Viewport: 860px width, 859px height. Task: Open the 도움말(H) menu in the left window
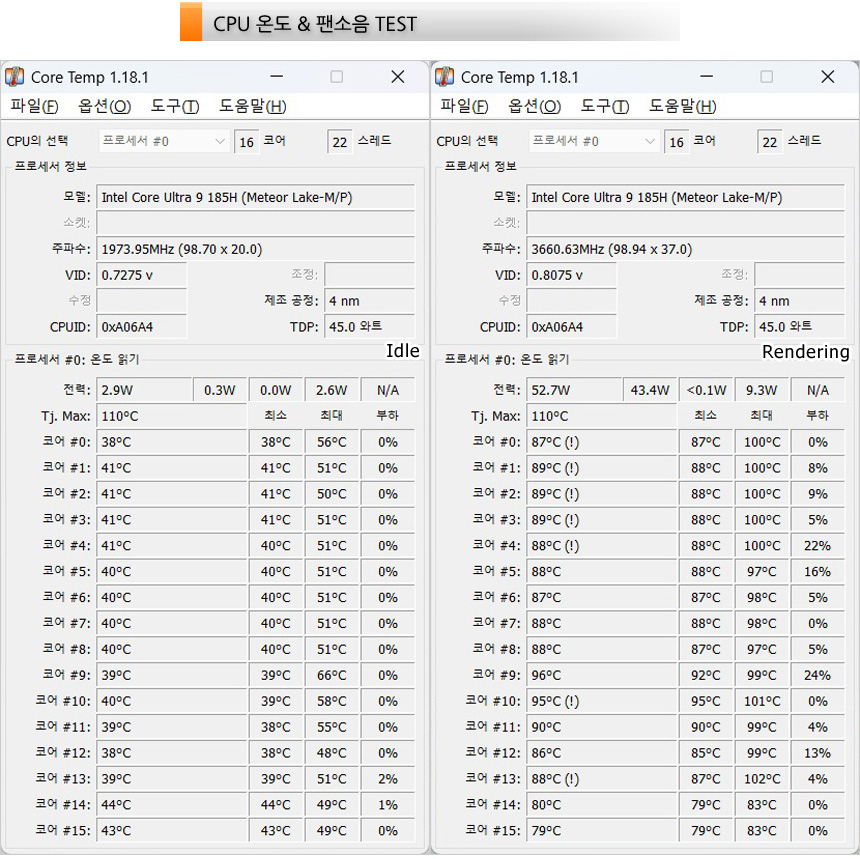pos(252,106)
